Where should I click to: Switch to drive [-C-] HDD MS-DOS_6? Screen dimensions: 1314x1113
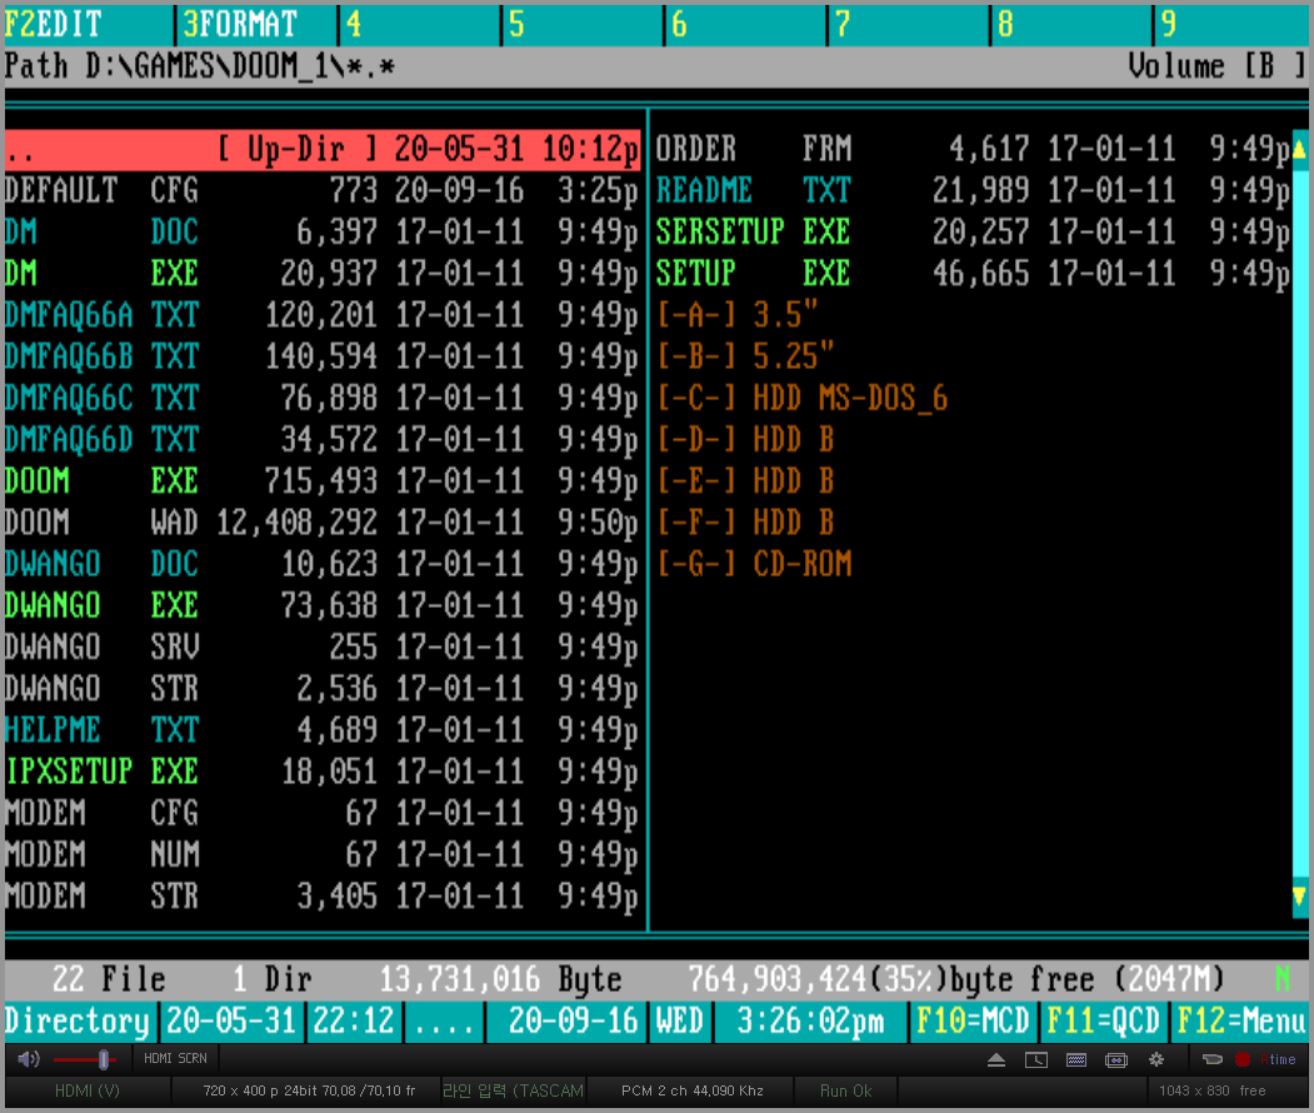tap(802, 398)
